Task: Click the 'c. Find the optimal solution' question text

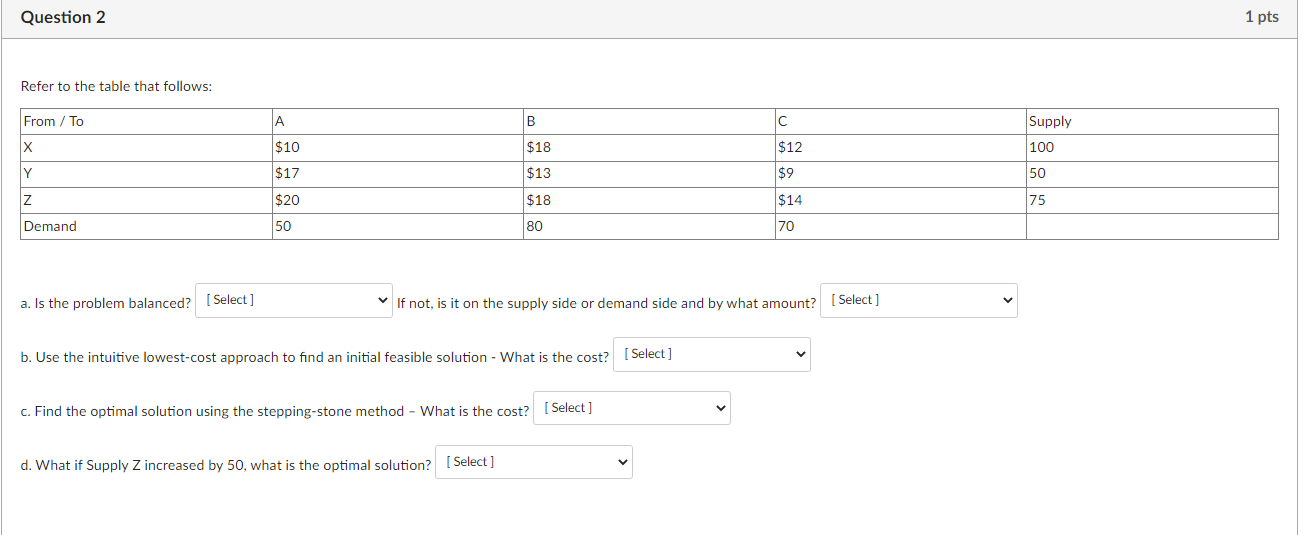Action: coord(275,411)
